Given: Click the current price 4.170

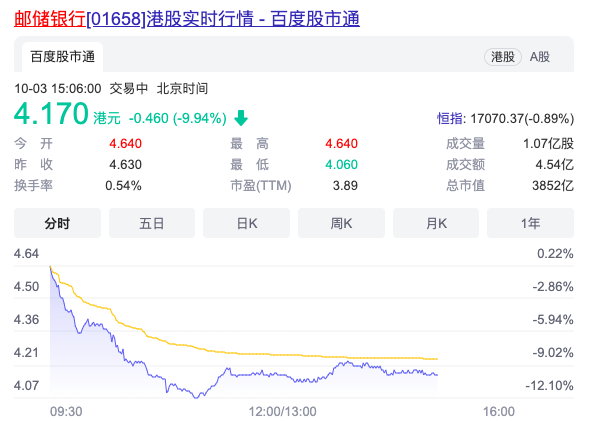Looking at the screenshot, I should click(x=51, y=114).
